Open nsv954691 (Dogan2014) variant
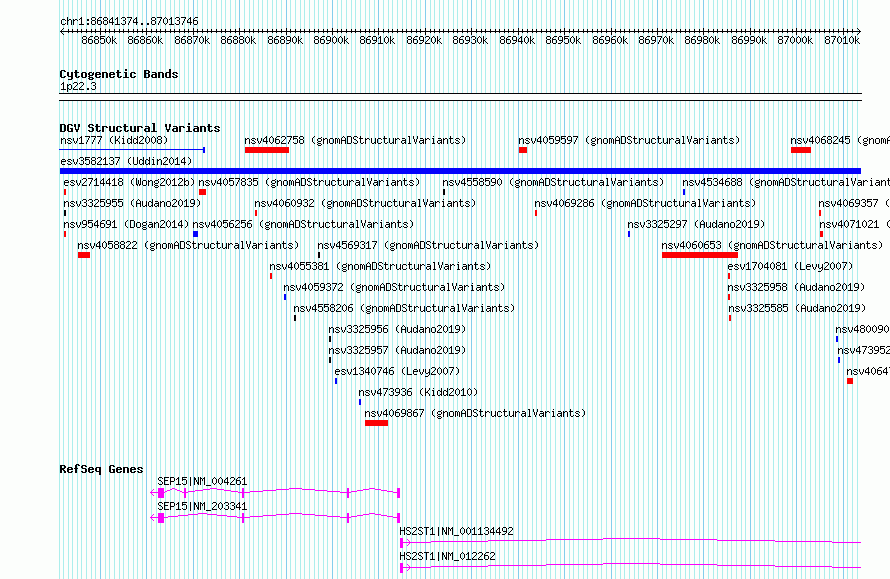Image resolution: width=890 pixels, height=579 pixels. coord(126,224)
